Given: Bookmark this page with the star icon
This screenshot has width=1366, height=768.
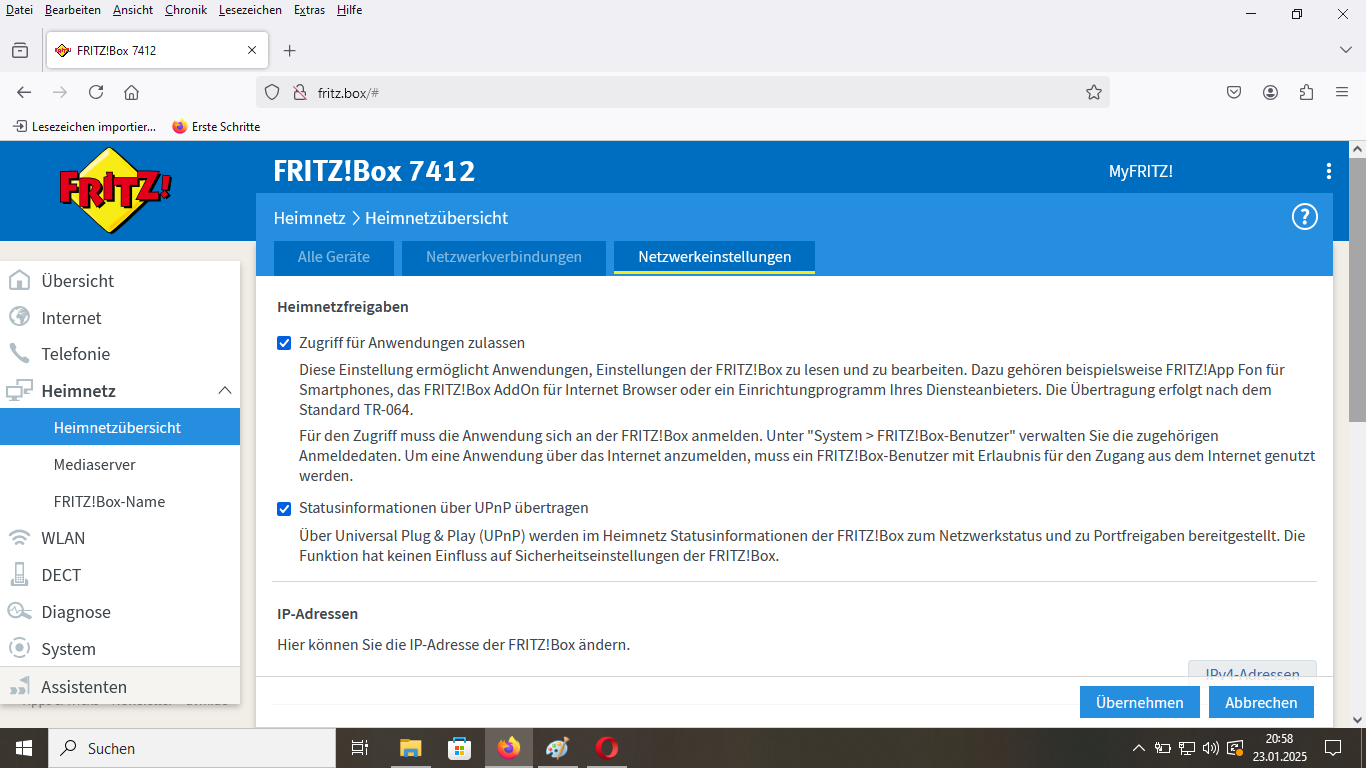Looking at the screenshot, I should click(x=1094, y=92).
